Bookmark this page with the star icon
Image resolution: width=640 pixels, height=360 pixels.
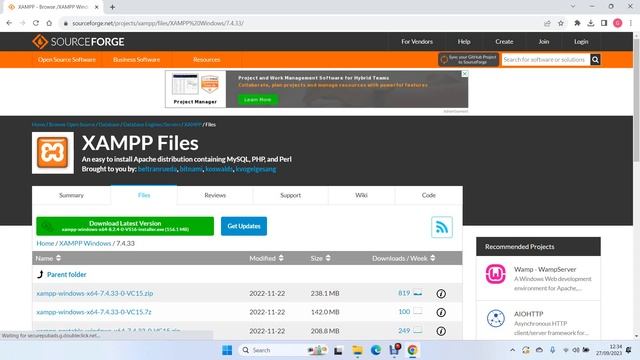point(561,23)
